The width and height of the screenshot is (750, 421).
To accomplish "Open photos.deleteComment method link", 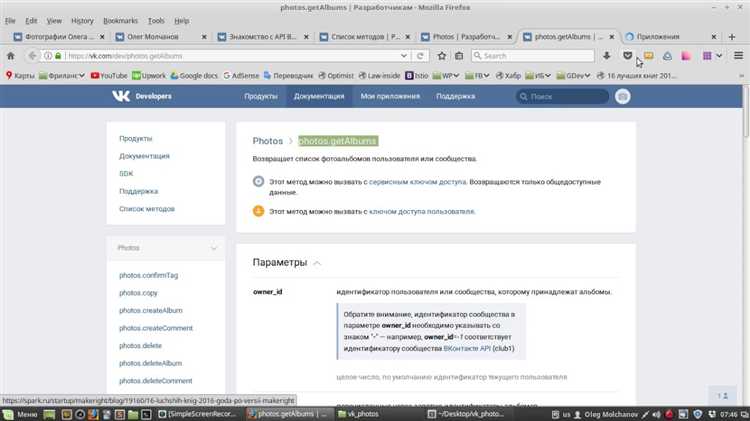I will click(x=155, y=381).
